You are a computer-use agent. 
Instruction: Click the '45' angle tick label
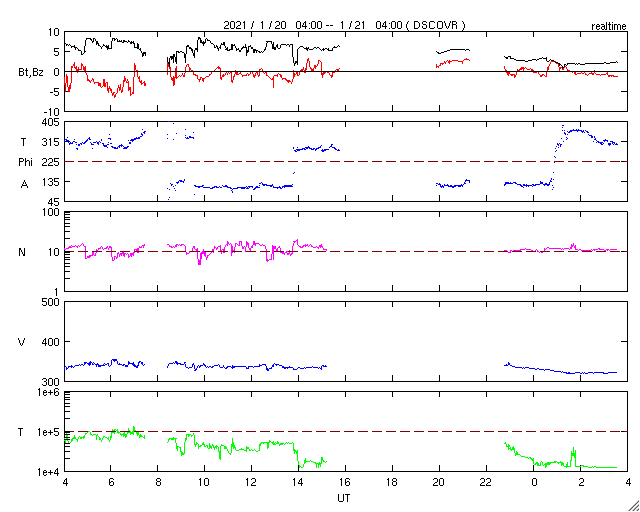tap(55, 202)
